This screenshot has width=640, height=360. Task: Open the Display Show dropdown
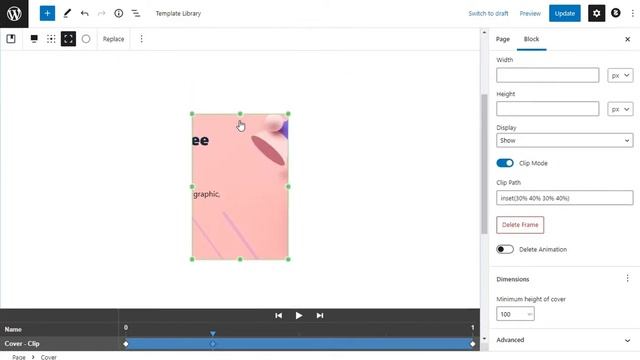pyautogui.click(x=564, y=140)
